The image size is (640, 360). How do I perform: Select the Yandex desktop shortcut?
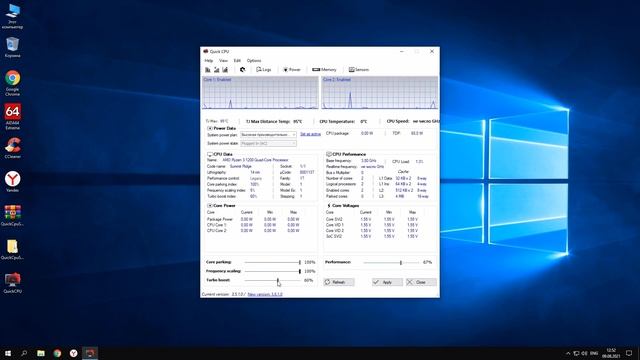tap(12, 182)
